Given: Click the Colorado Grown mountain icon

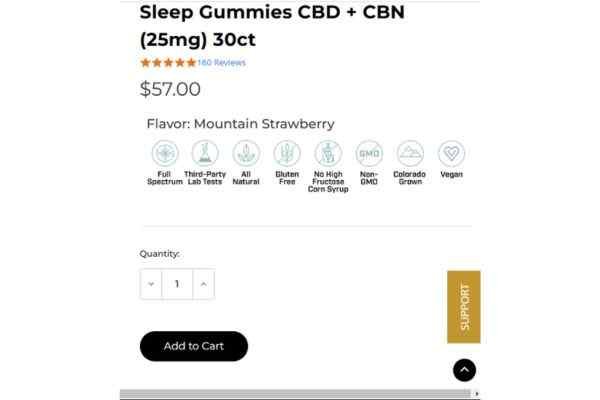Looking at the screenshot, I should click(x=410, y=153).
